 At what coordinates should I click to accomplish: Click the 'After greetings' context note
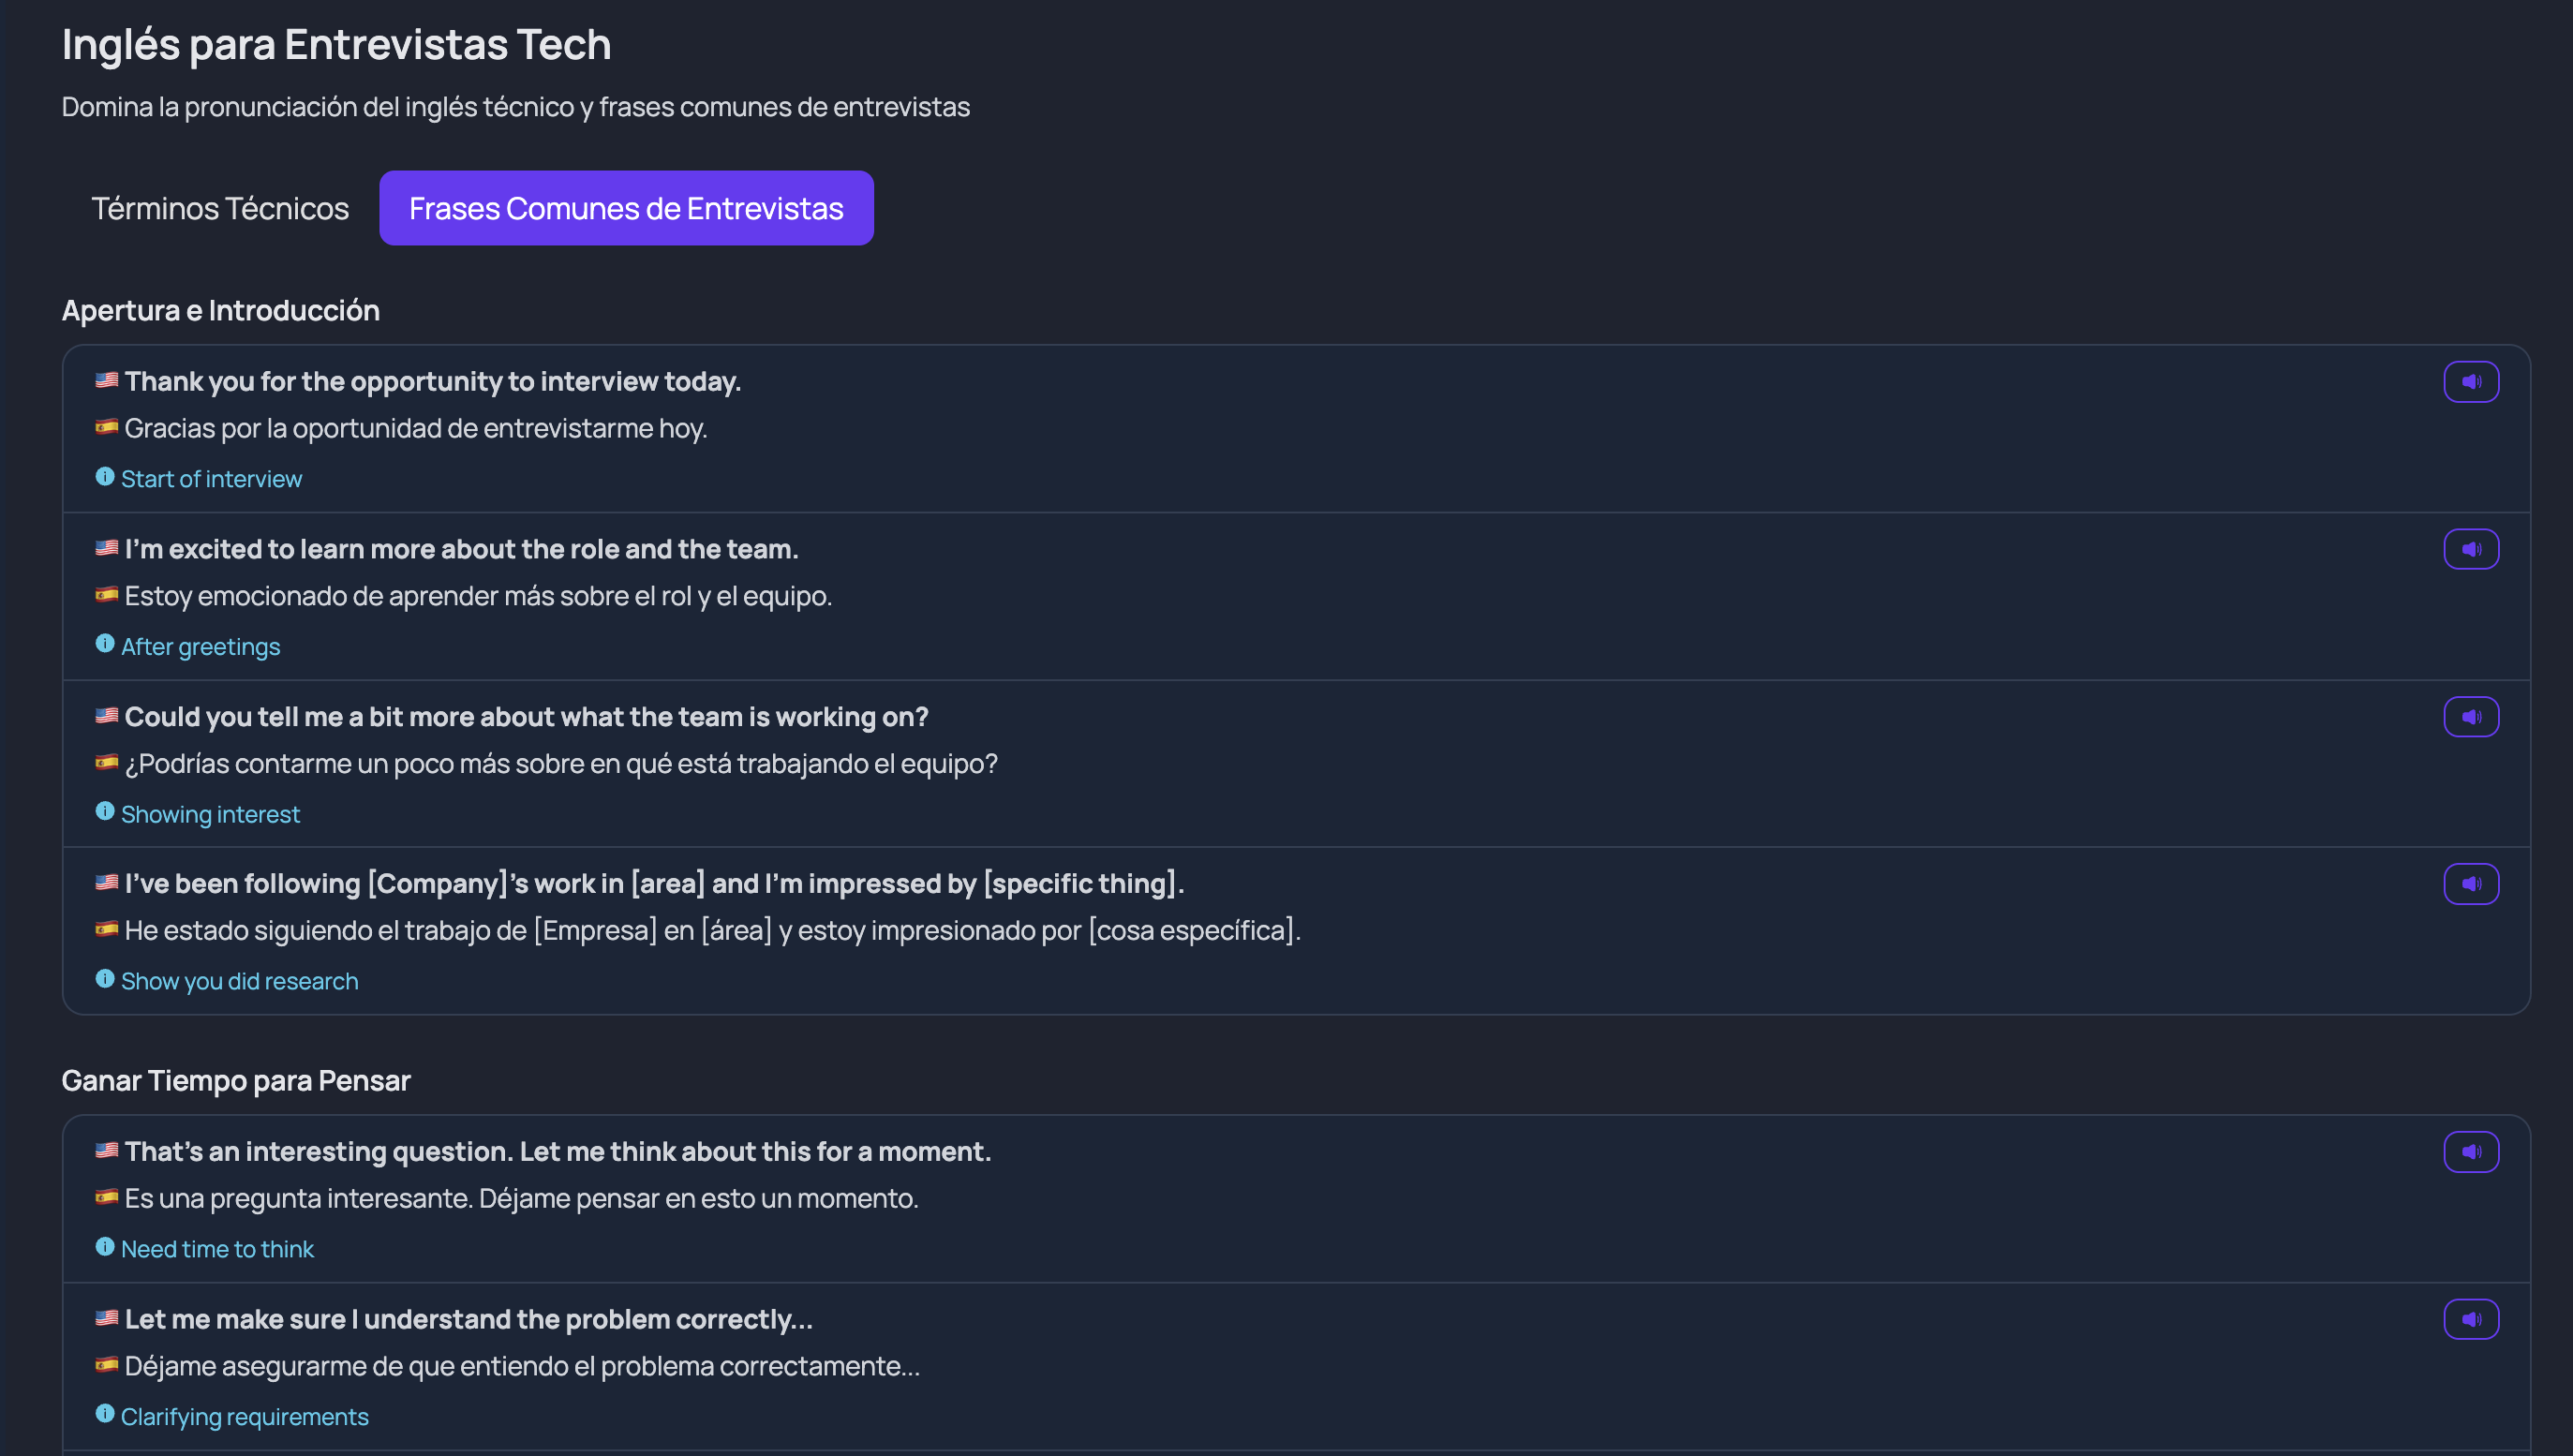[200, 647]
